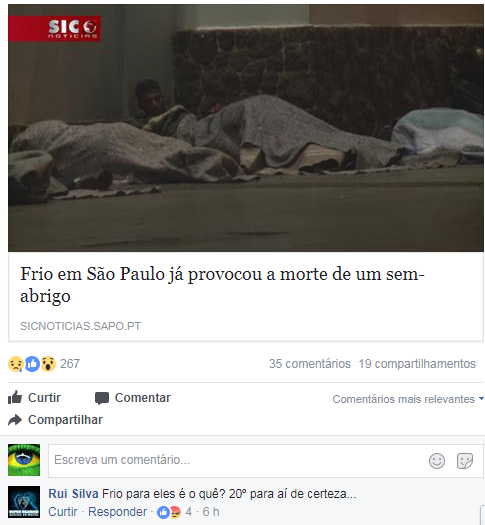Screen dimensions: 485x525
Task: Click the sad reaction emoji on post
Action: tap(16, 364)
